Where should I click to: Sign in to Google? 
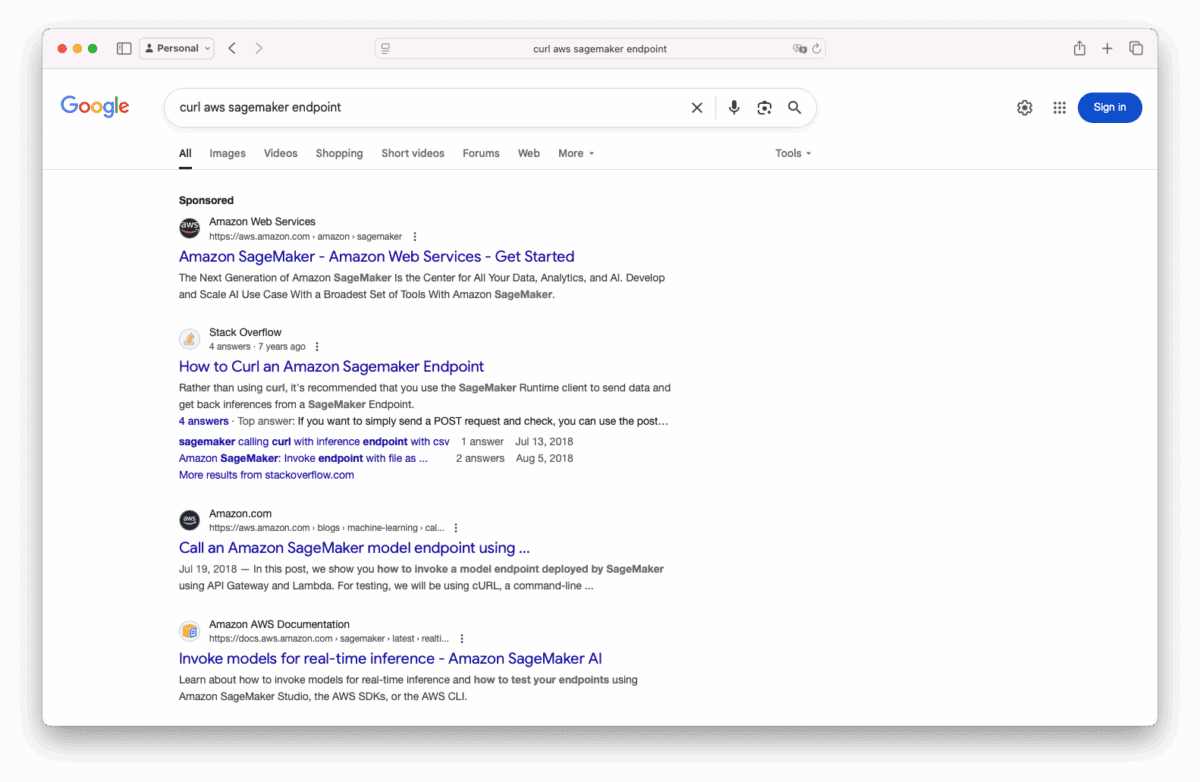(1109, 107)
